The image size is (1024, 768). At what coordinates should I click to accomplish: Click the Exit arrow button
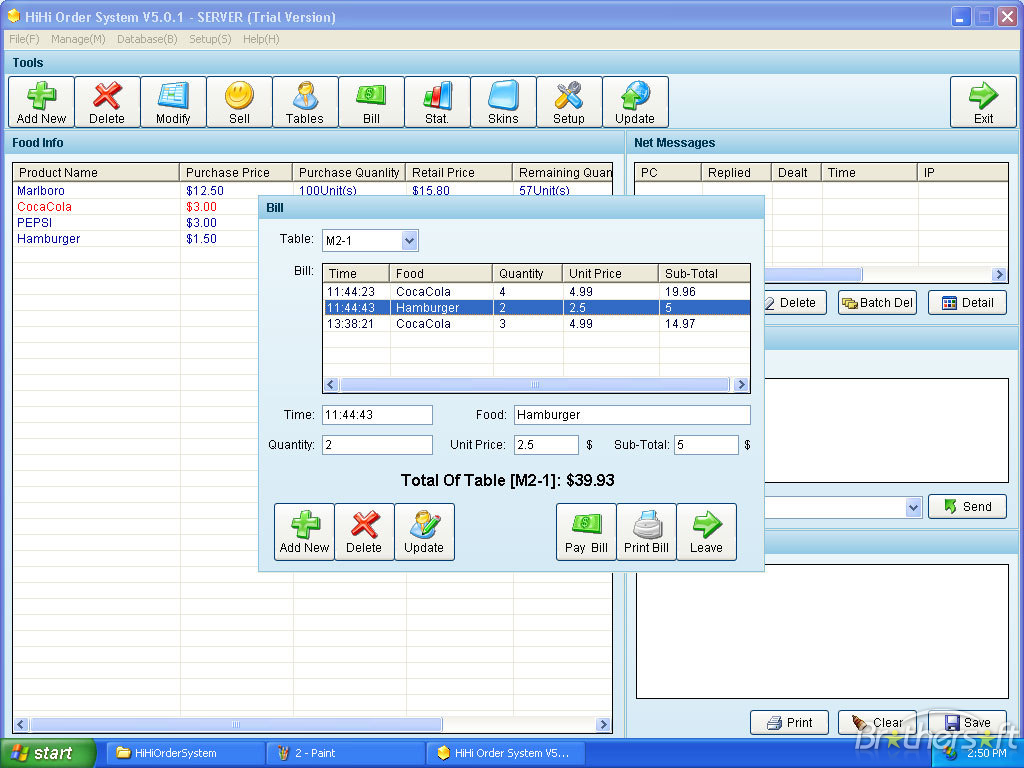pos(983,102)
